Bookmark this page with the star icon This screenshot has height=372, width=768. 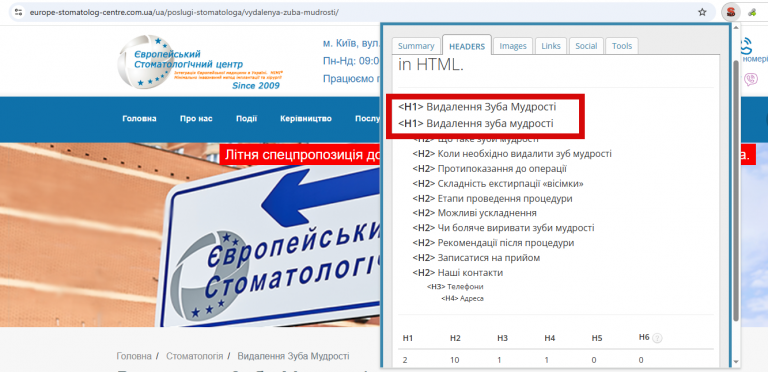[702, 12]
